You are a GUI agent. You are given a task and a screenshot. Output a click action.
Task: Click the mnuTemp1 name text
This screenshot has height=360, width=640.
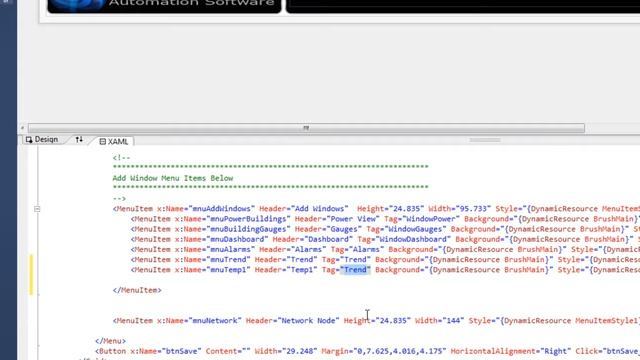tap(229, 270)
